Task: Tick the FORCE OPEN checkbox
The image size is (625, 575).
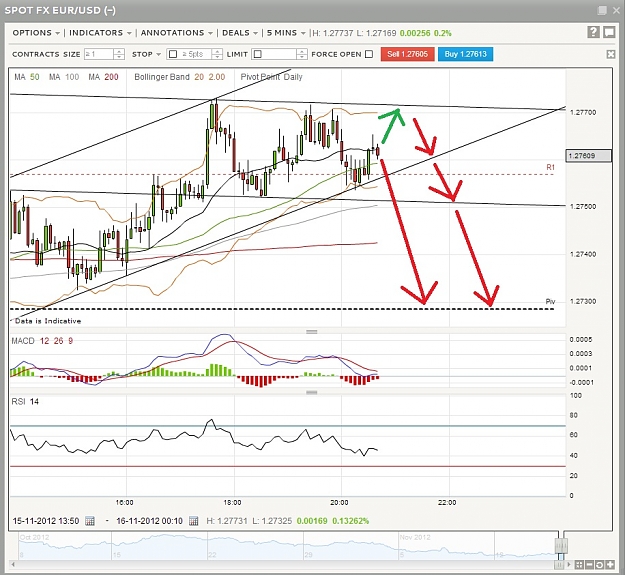Action: (x=369, y=54)
